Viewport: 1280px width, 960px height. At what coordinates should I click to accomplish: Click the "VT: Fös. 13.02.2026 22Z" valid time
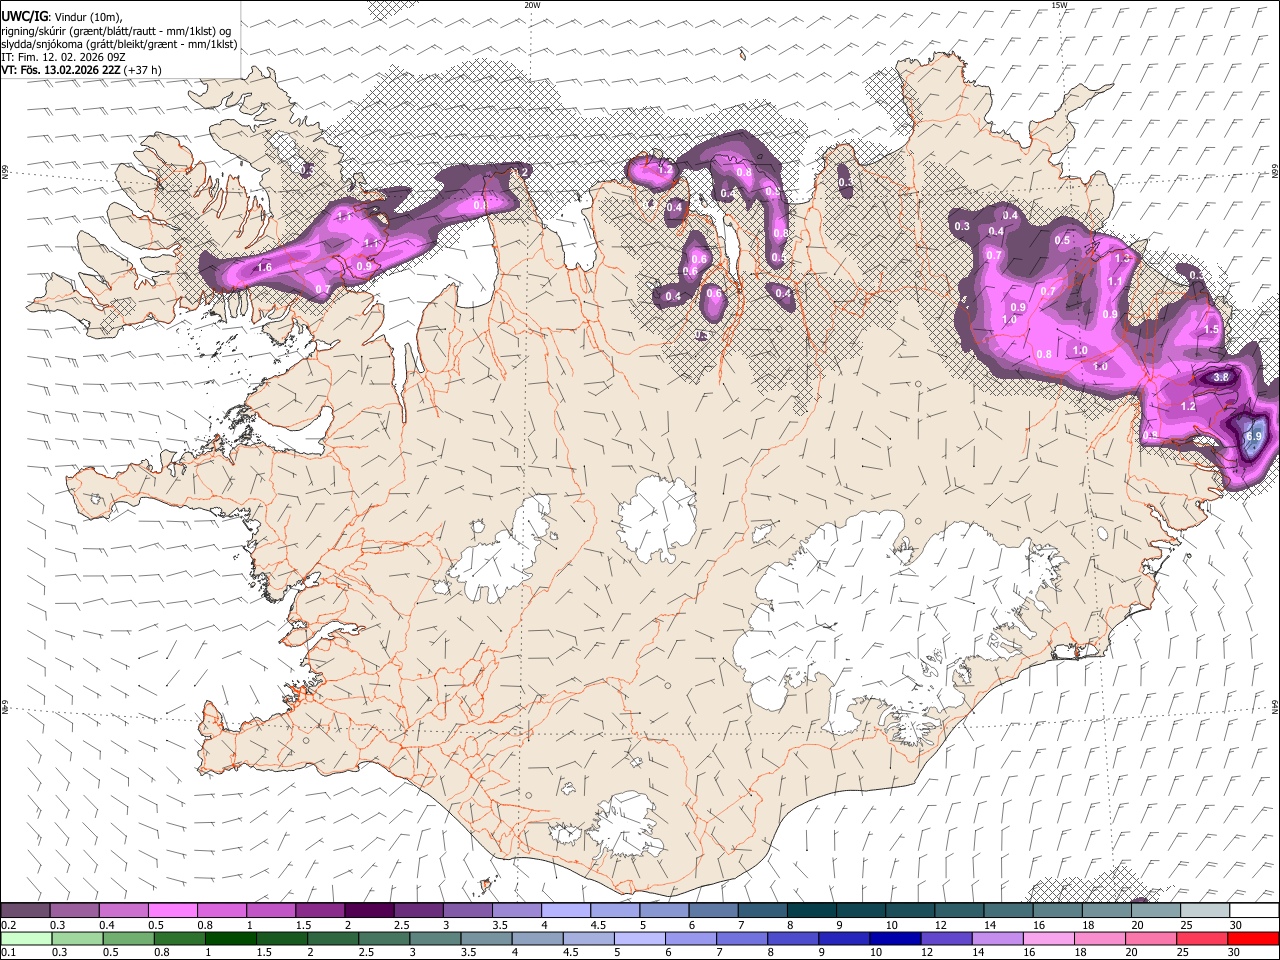click(61, 70)
